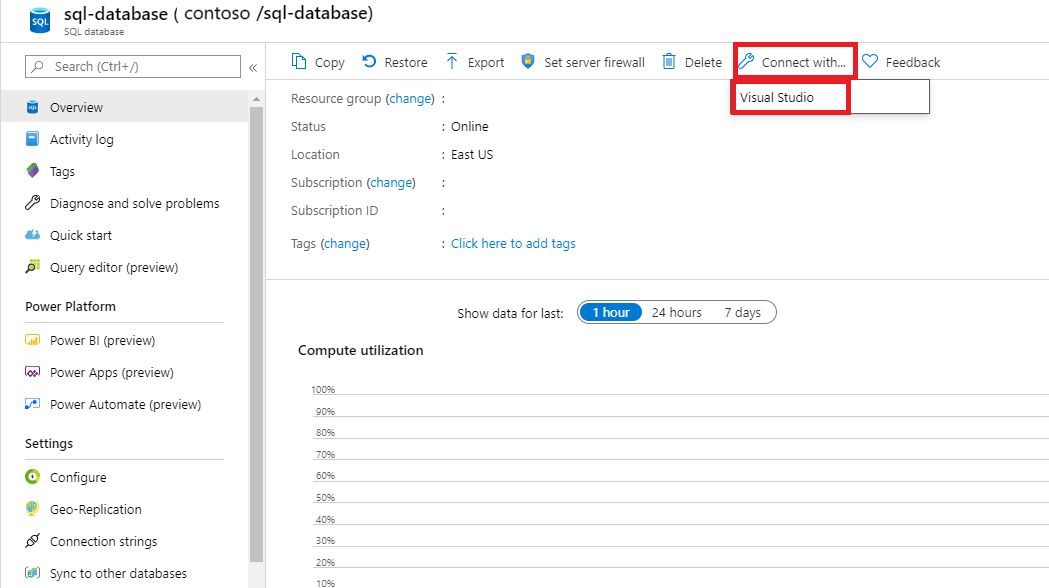1049x588 pixels.
Task: Click inside the Search (Ctrl+/) field
Action: pos(130,66)
